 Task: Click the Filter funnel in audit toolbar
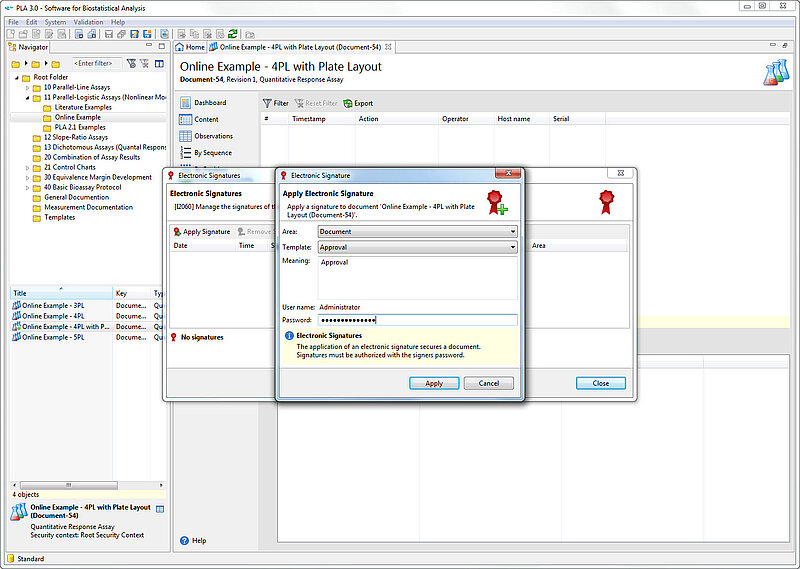(x=267, y=103)
